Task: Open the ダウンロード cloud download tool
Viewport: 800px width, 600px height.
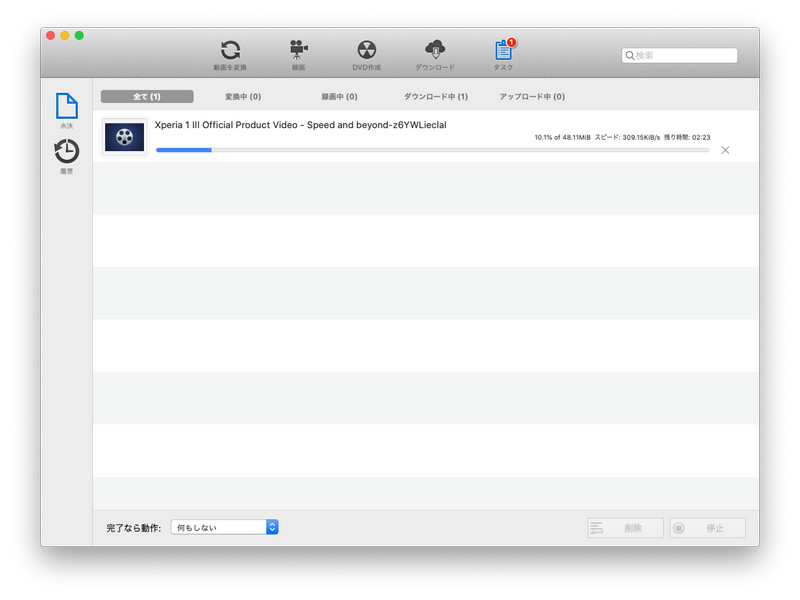Action: click(x=435, y=55)
